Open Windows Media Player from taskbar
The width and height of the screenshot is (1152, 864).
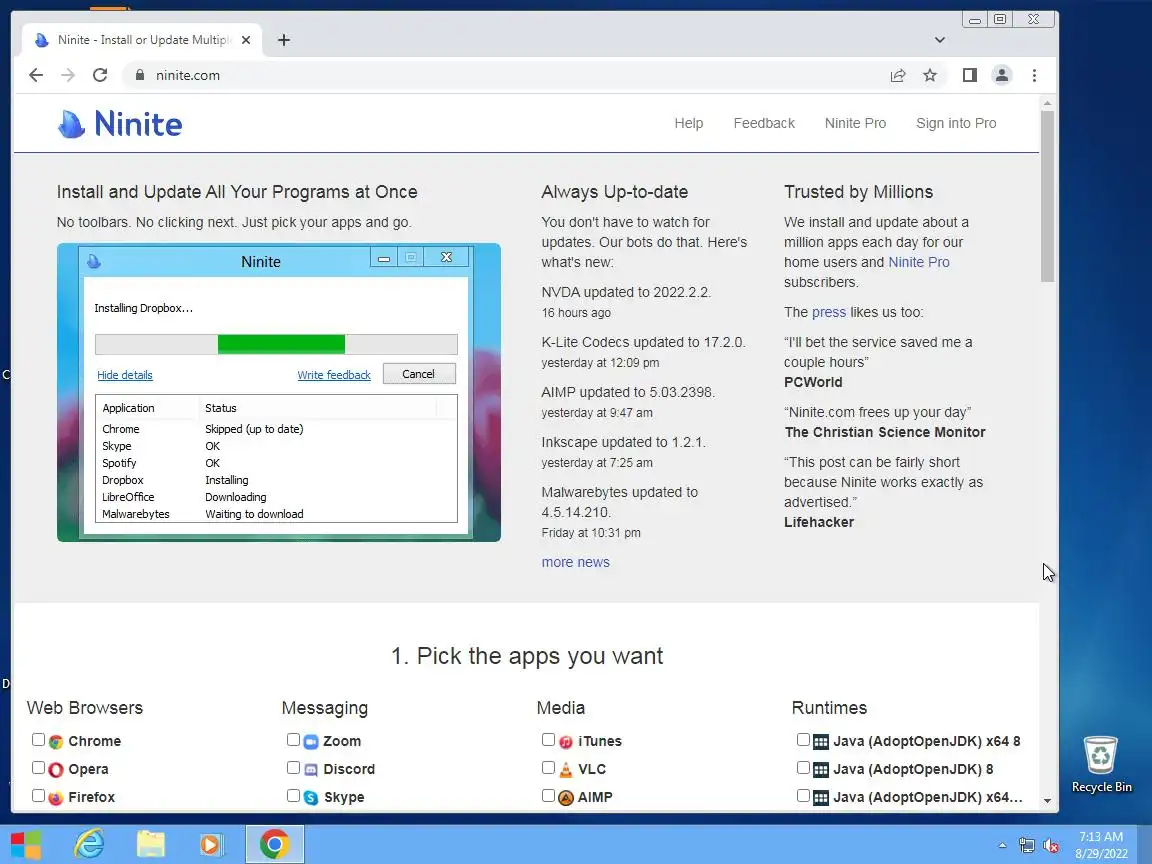(211, 845)
